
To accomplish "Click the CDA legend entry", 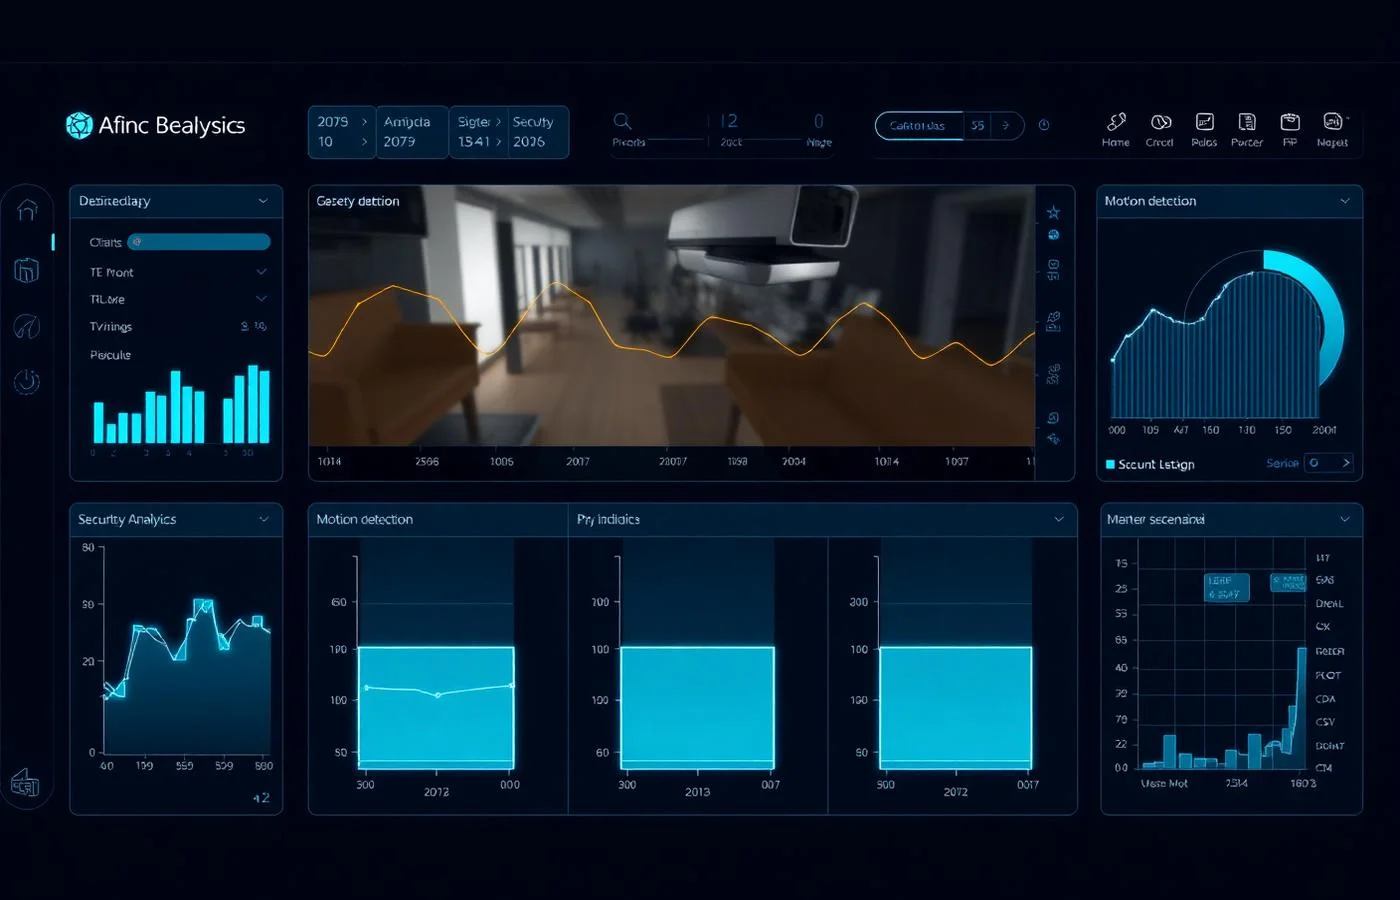I will point(1325,699).
